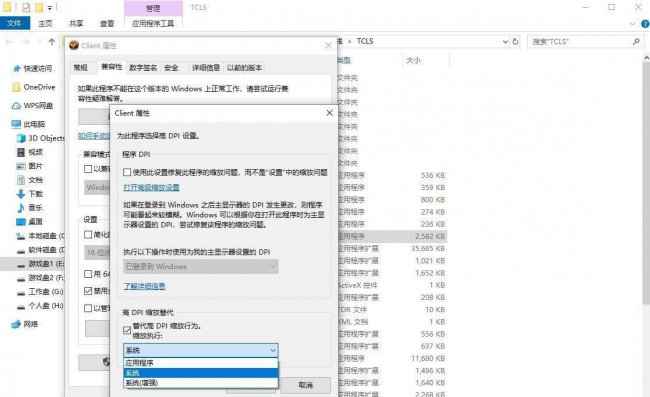Sort by the 大小 column header
Viewport: 650px width, 397px height.
[414, 61]
